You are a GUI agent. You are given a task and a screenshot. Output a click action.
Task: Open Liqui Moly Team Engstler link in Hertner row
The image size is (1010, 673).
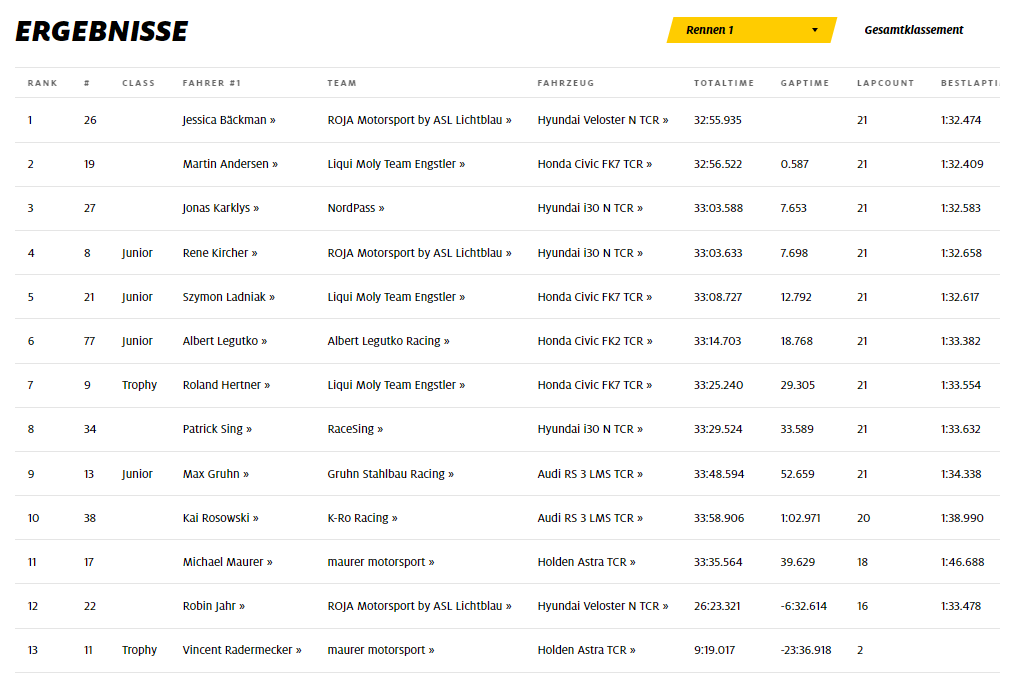point(396,385)
